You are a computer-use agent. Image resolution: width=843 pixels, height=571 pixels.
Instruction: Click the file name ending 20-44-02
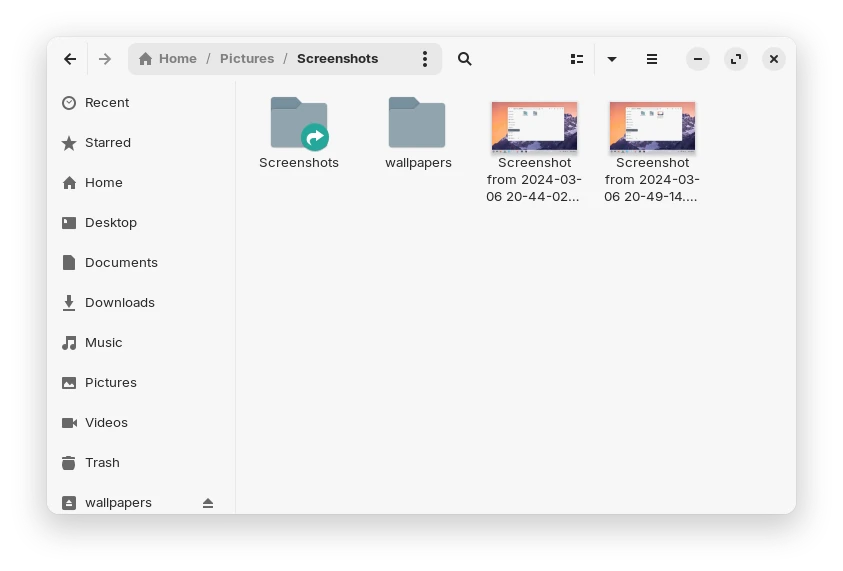(x=533, y=180)
